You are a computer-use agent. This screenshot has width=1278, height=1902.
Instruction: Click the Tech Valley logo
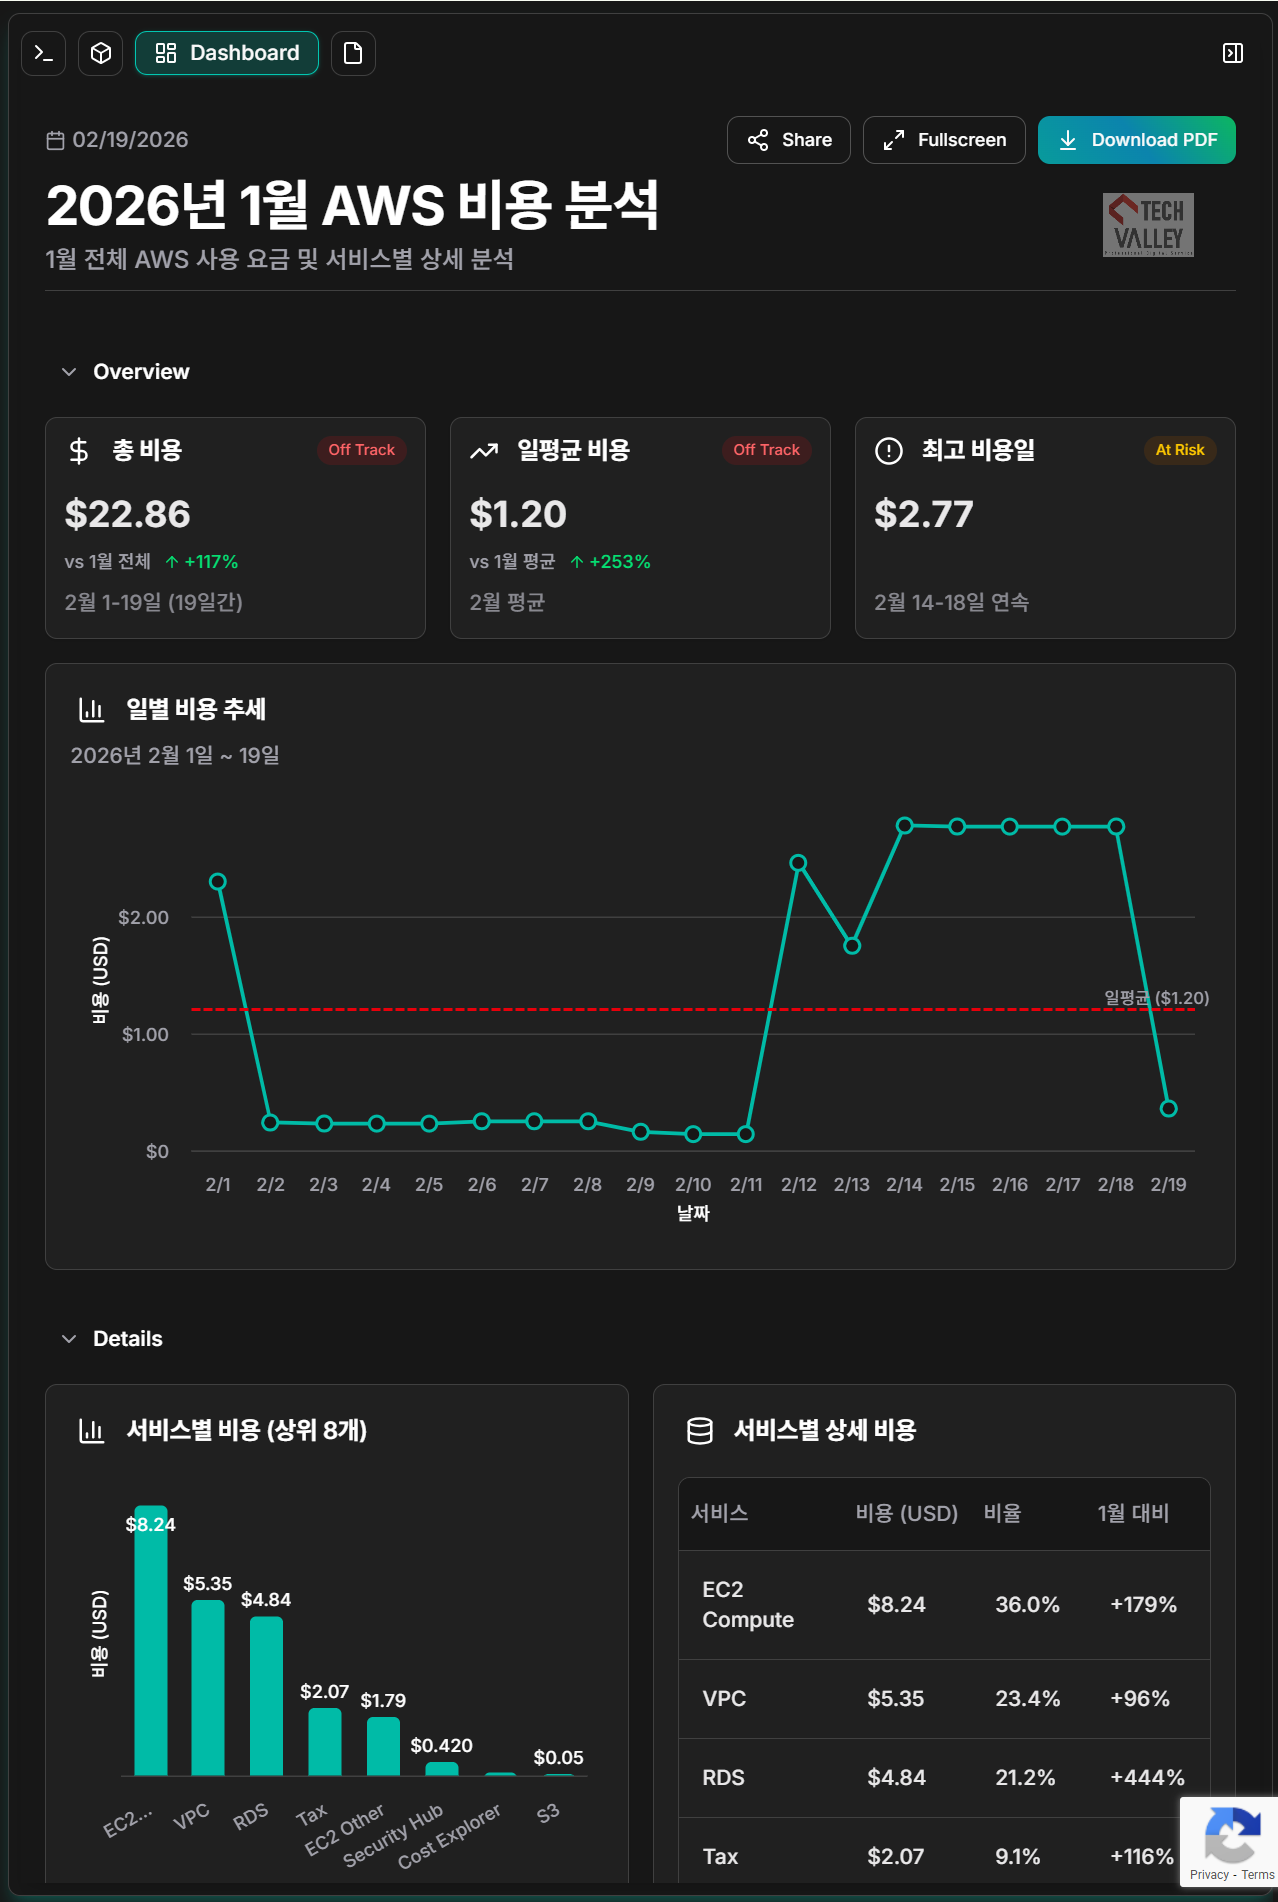tap(1148, 225)
